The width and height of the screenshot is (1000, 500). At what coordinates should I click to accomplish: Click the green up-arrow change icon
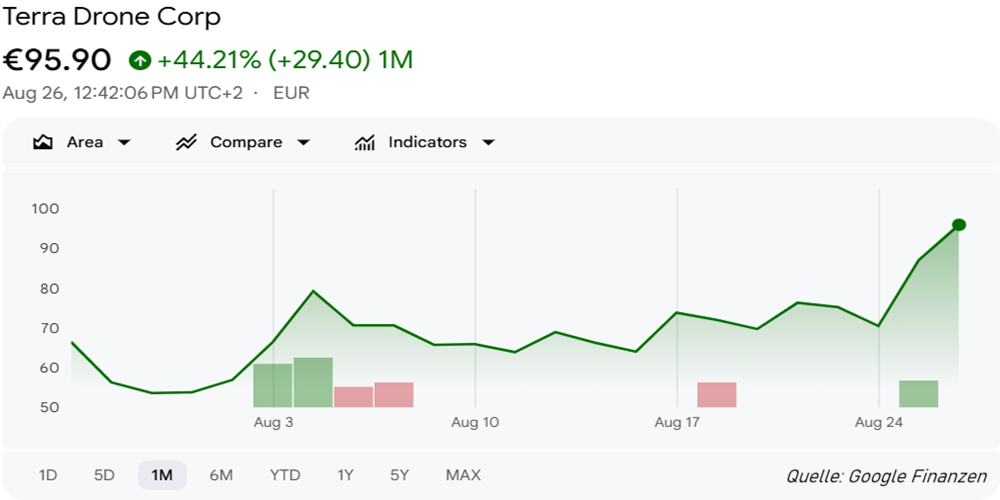click(x=140, y=61)
